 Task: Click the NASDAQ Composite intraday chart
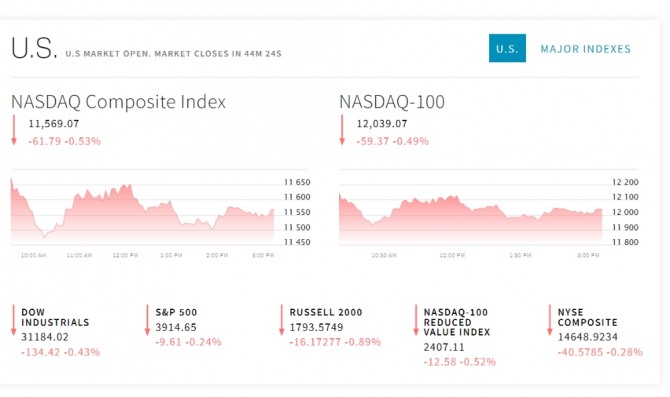point(143,211)
